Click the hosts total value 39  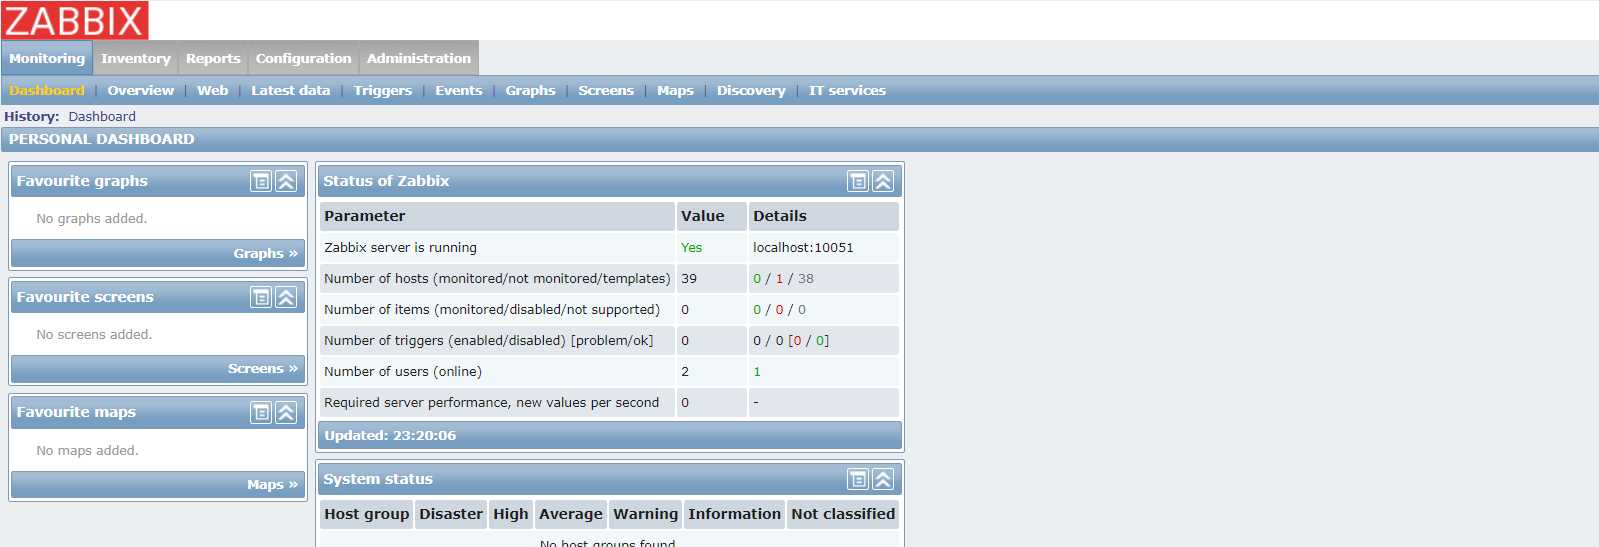coord(689,279)
